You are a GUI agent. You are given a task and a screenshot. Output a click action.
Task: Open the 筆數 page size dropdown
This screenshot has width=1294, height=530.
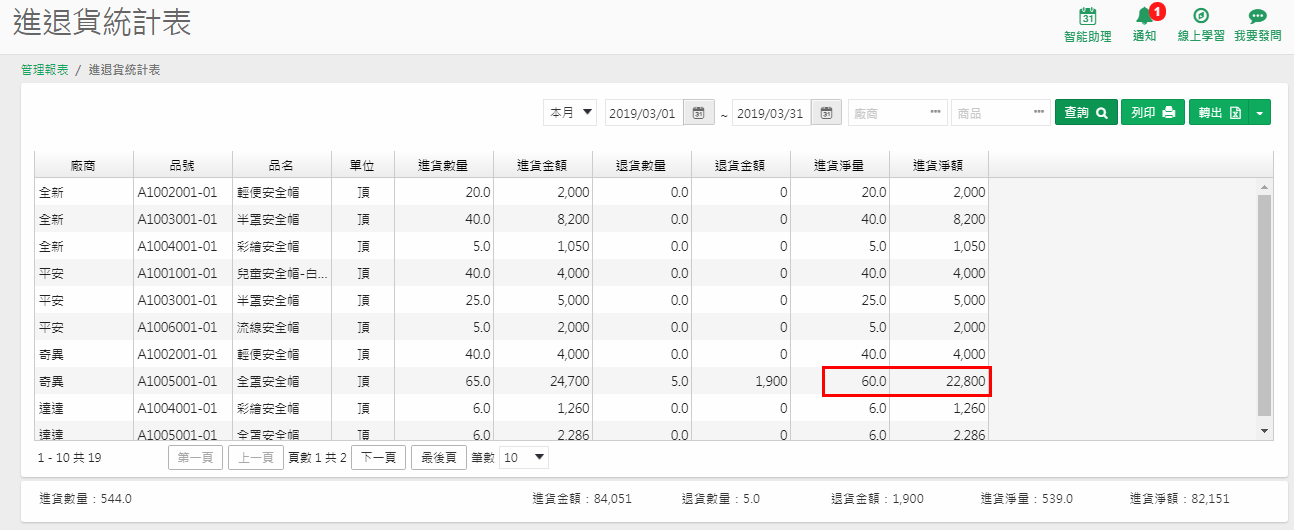pos(524,458)
